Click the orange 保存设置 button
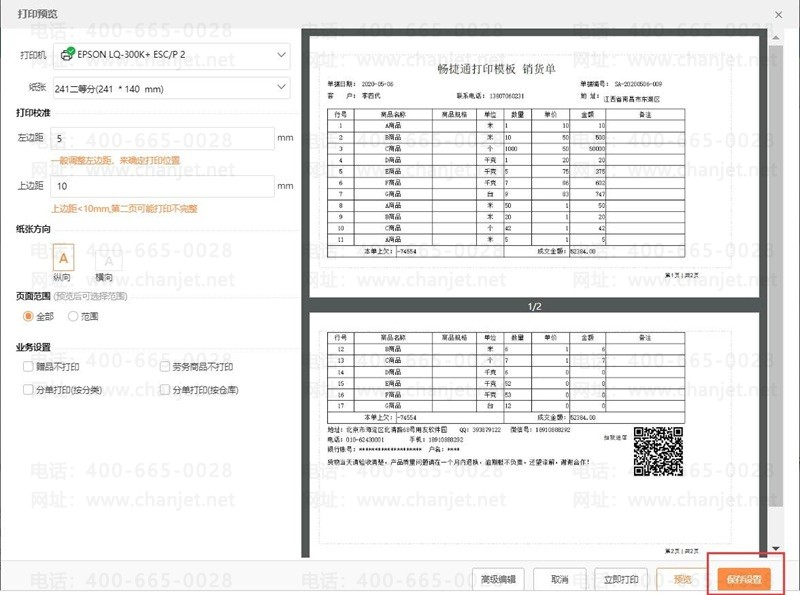 (744, 579)
